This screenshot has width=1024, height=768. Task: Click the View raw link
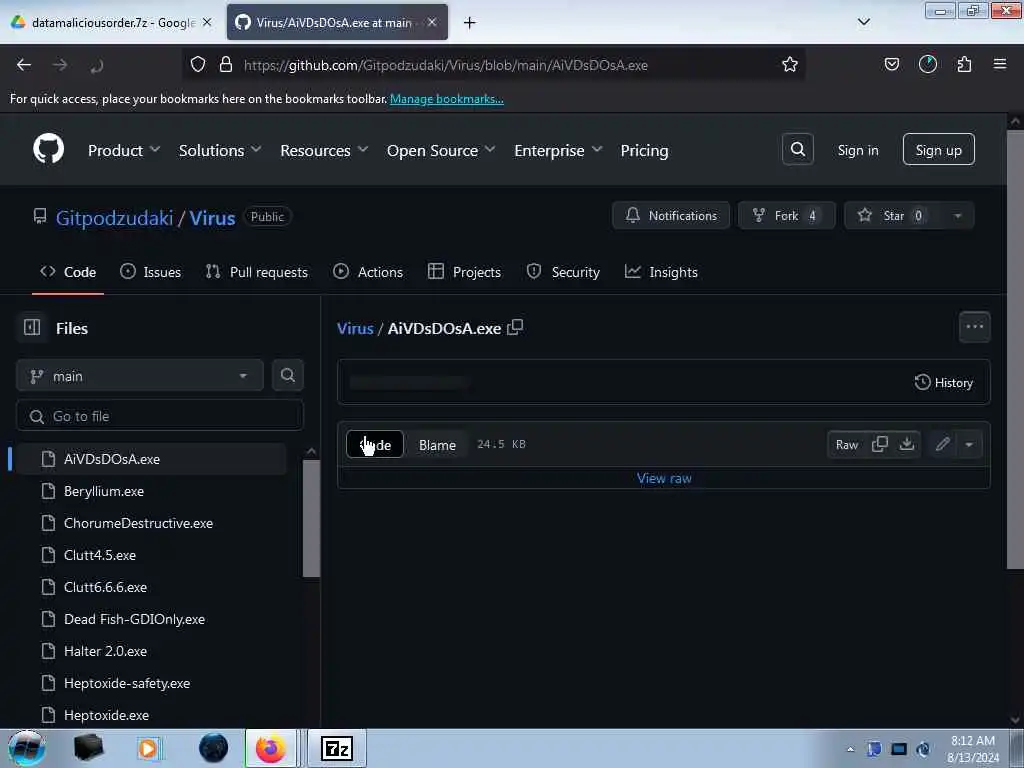pos(664,478)
